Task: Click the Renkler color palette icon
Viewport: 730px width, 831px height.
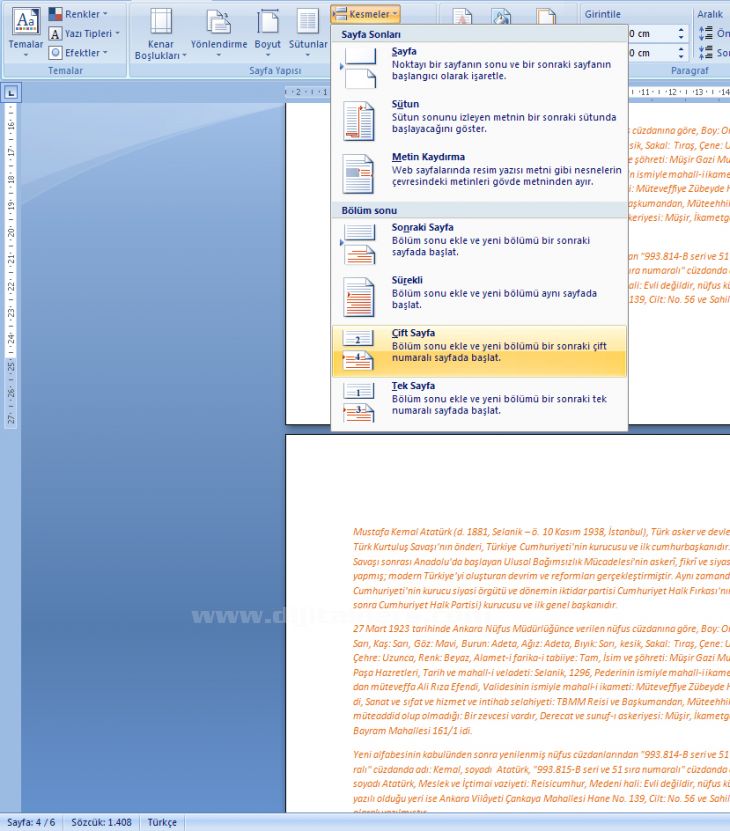Action: pyautogui.click(x=55, y=14)
